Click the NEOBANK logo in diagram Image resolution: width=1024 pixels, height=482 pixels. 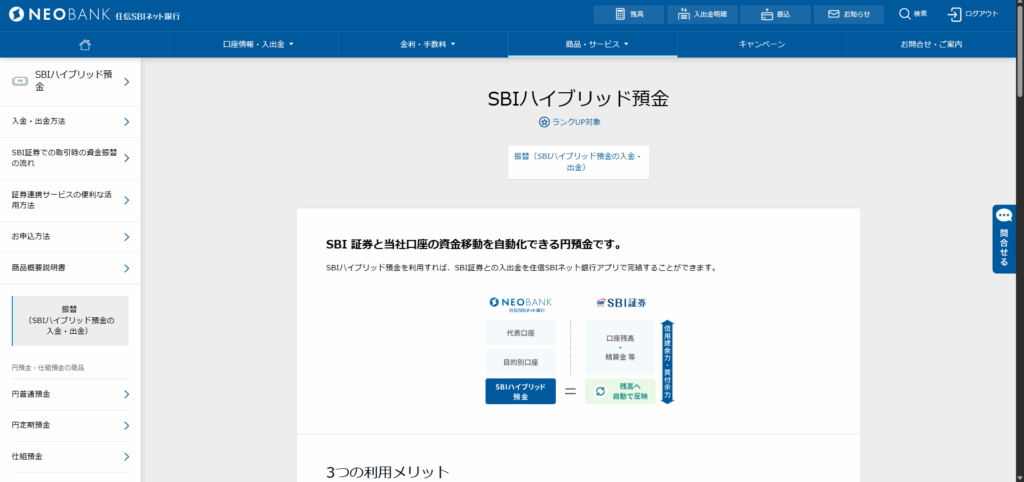(520, 304)
